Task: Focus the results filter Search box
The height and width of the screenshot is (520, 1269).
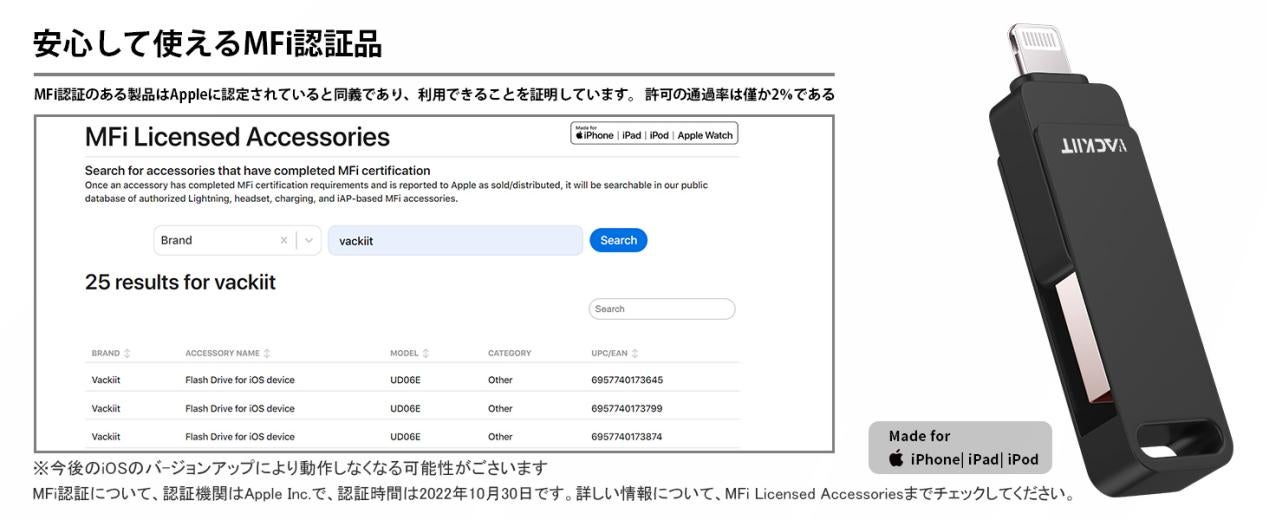Action: (x=662, y=309)
